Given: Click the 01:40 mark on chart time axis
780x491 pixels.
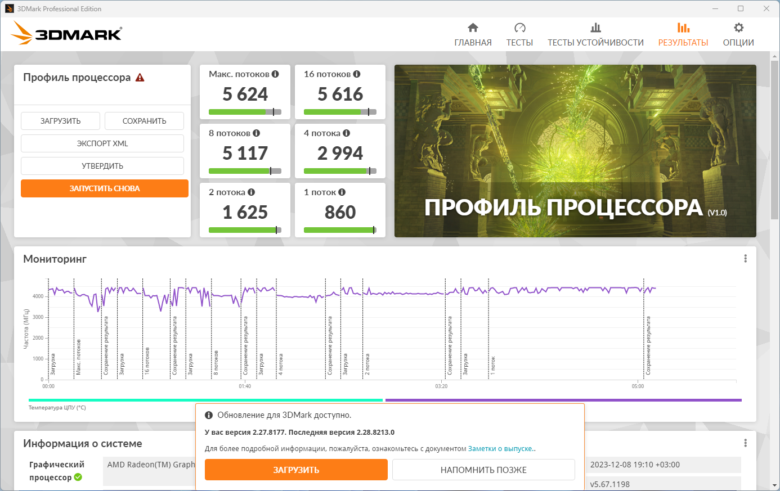Looking at the screenshot, I should pyautogui.click(x=244, y=386).
